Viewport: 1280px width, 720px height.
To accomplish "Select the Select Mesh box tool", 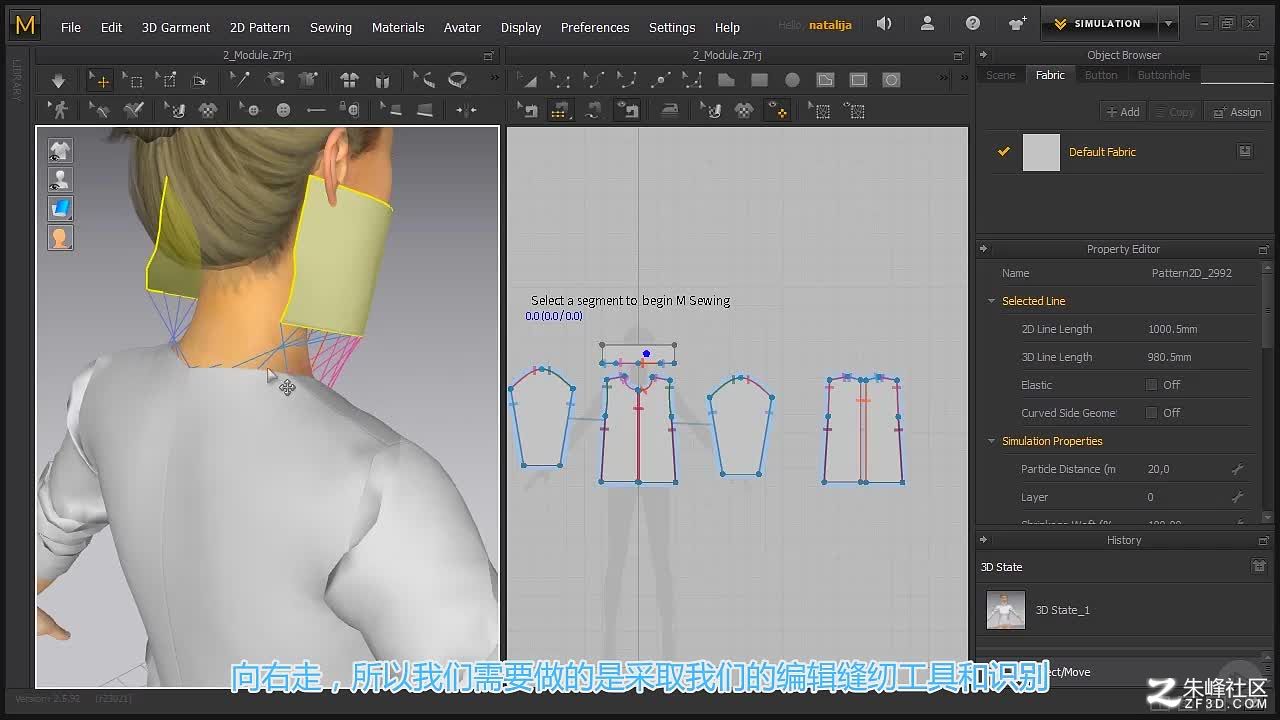I will click(132, 80).
